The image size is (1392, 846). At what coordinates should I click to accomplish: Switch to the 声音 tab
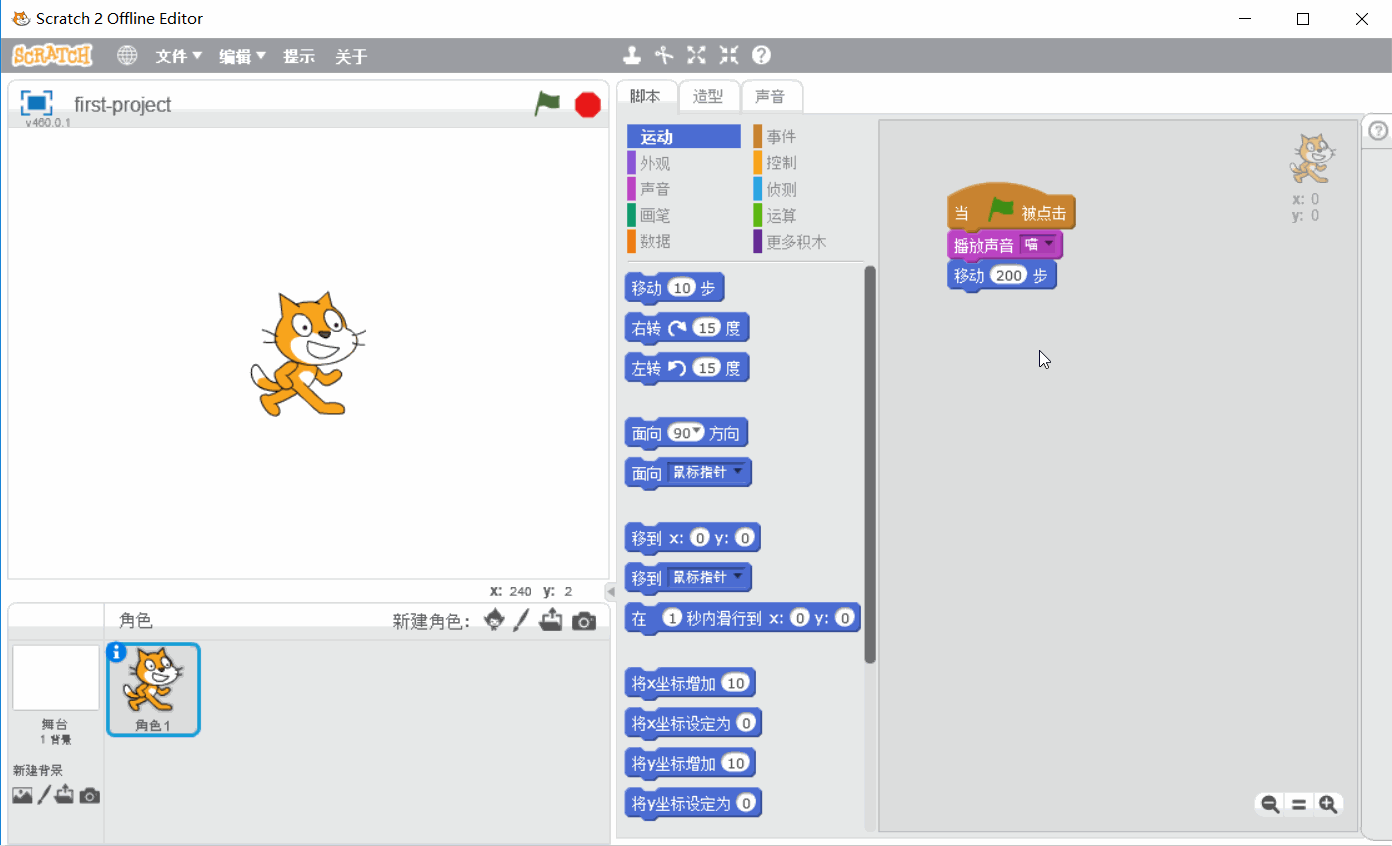coord(770,96)
